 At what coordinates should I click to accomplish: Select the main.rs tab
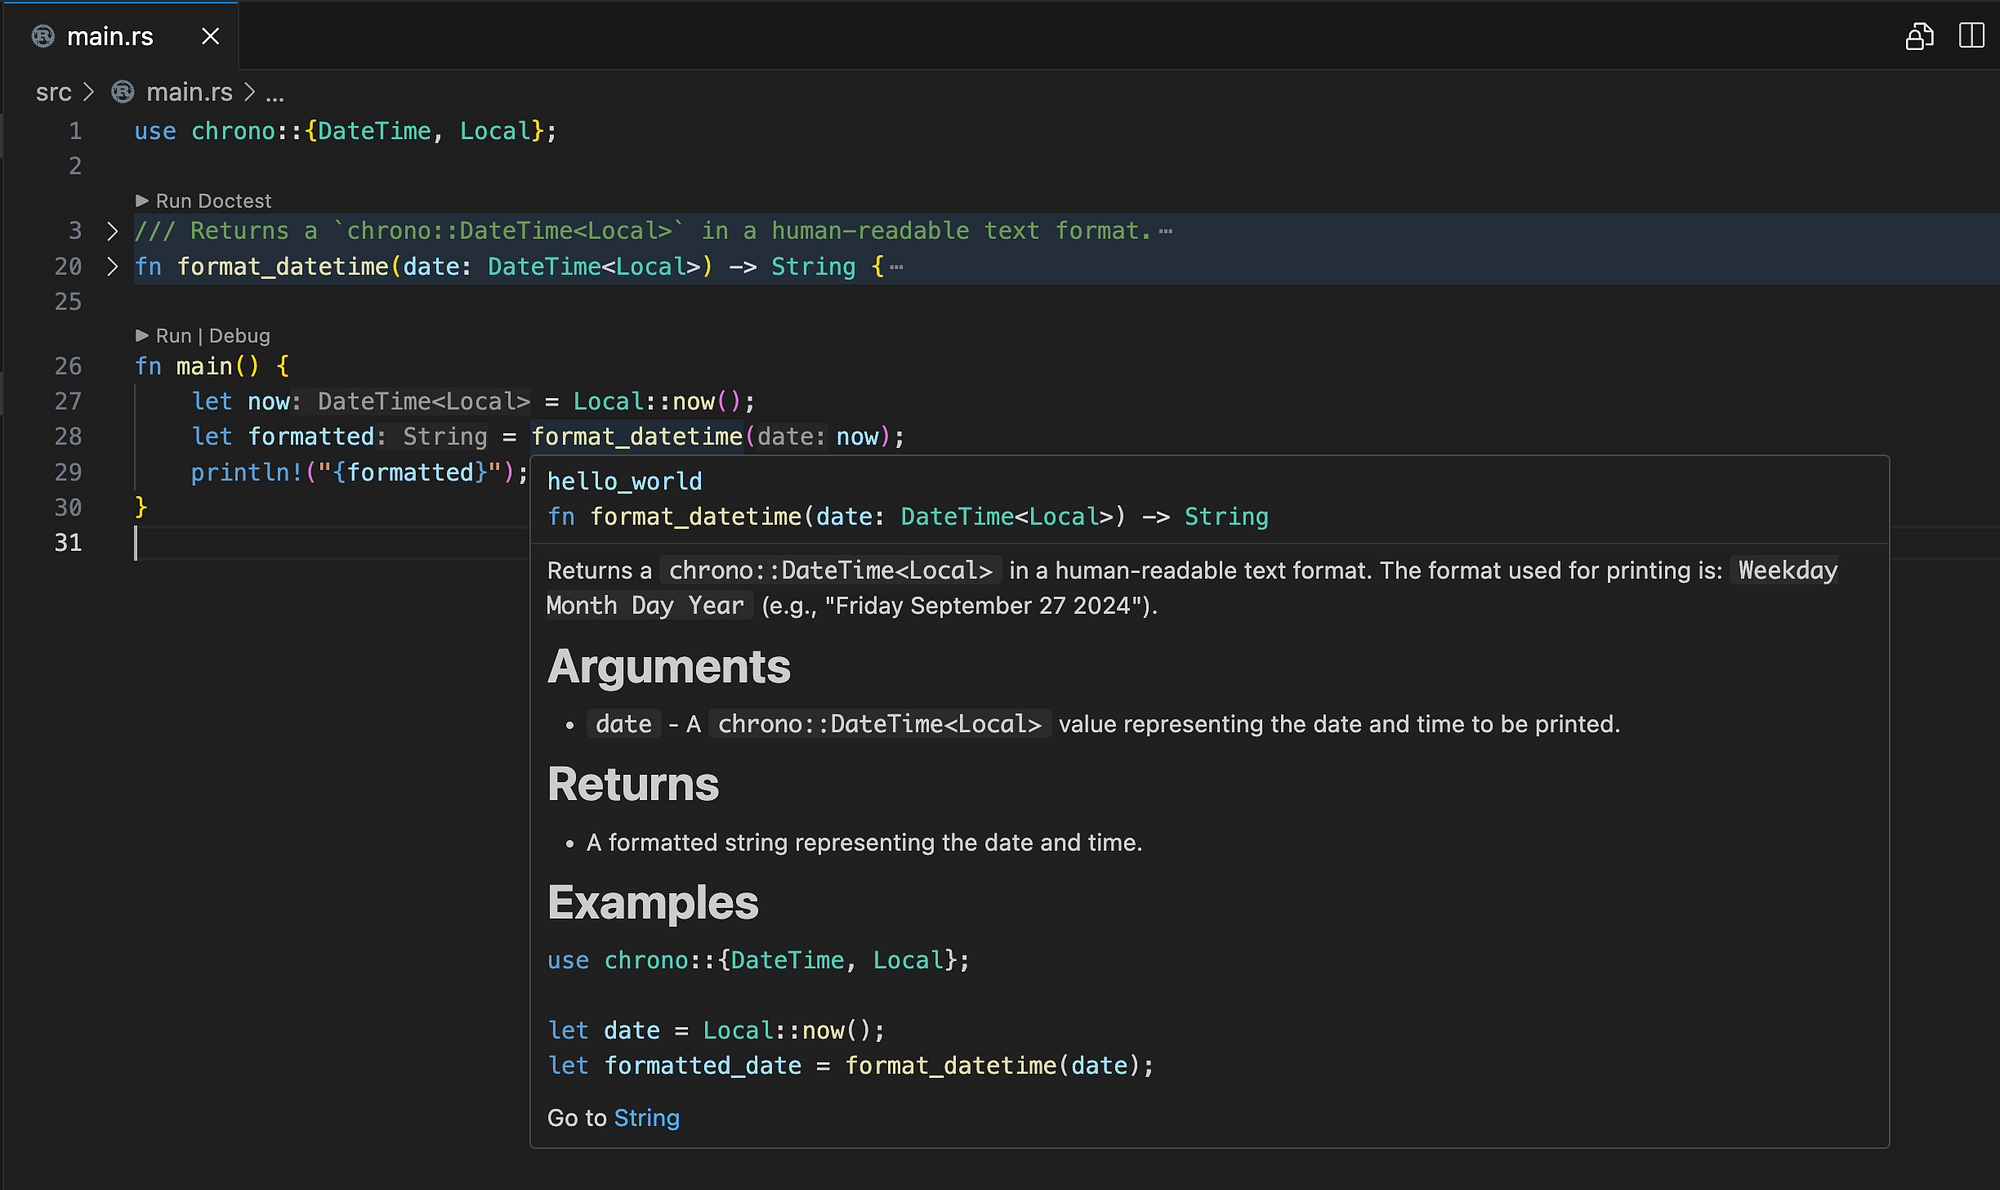click(110, 37)
